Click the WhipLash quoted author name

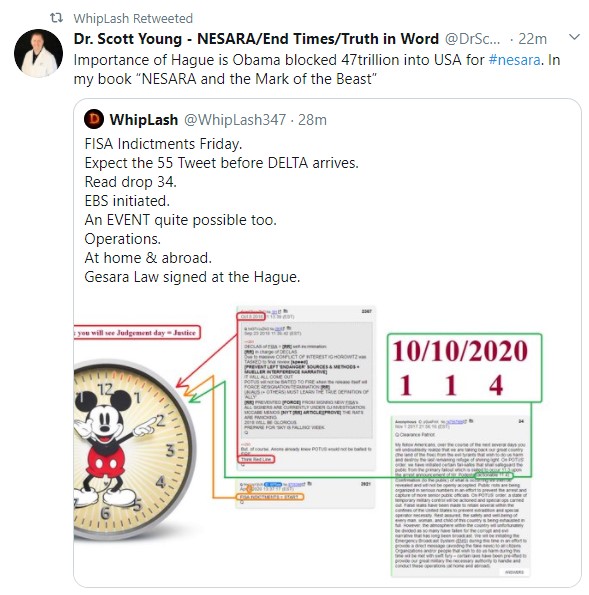click(x=144, y=120)
